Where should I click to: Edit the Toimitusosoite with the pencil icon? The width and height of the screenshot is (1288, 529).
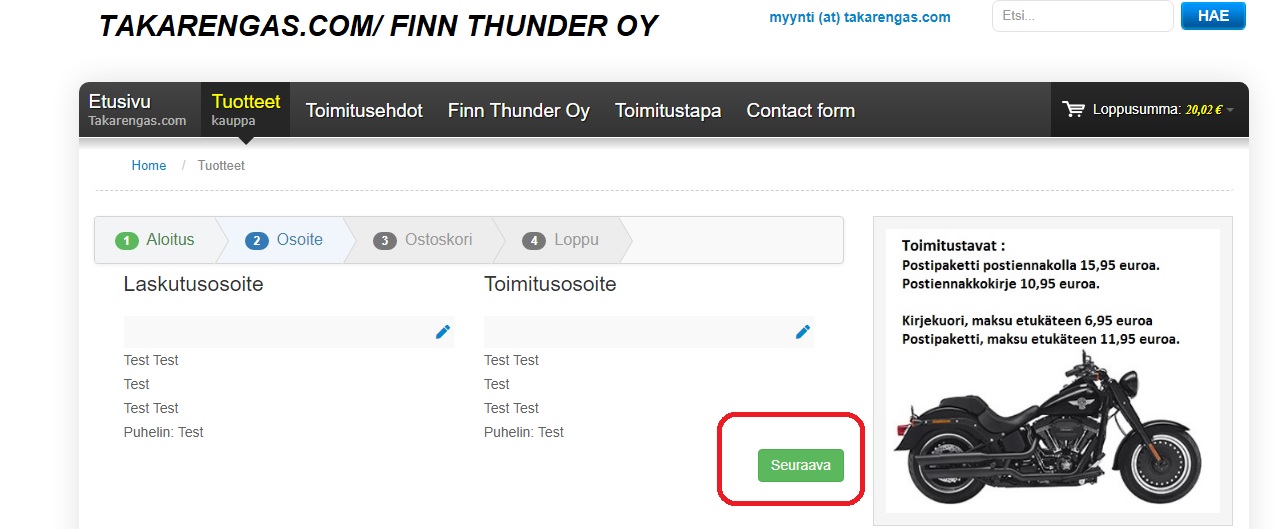[x=803, y=332]
